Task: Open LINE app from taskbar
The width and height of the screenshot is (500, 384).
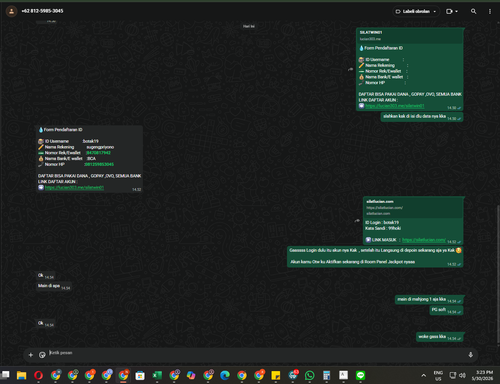Action: click(x=361, y=376)
